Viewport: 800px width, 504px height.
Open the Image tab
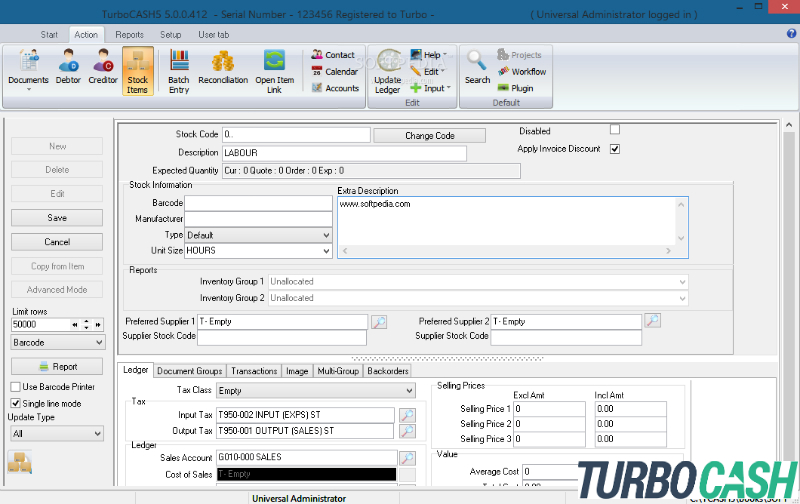click(x=297, y=371)
